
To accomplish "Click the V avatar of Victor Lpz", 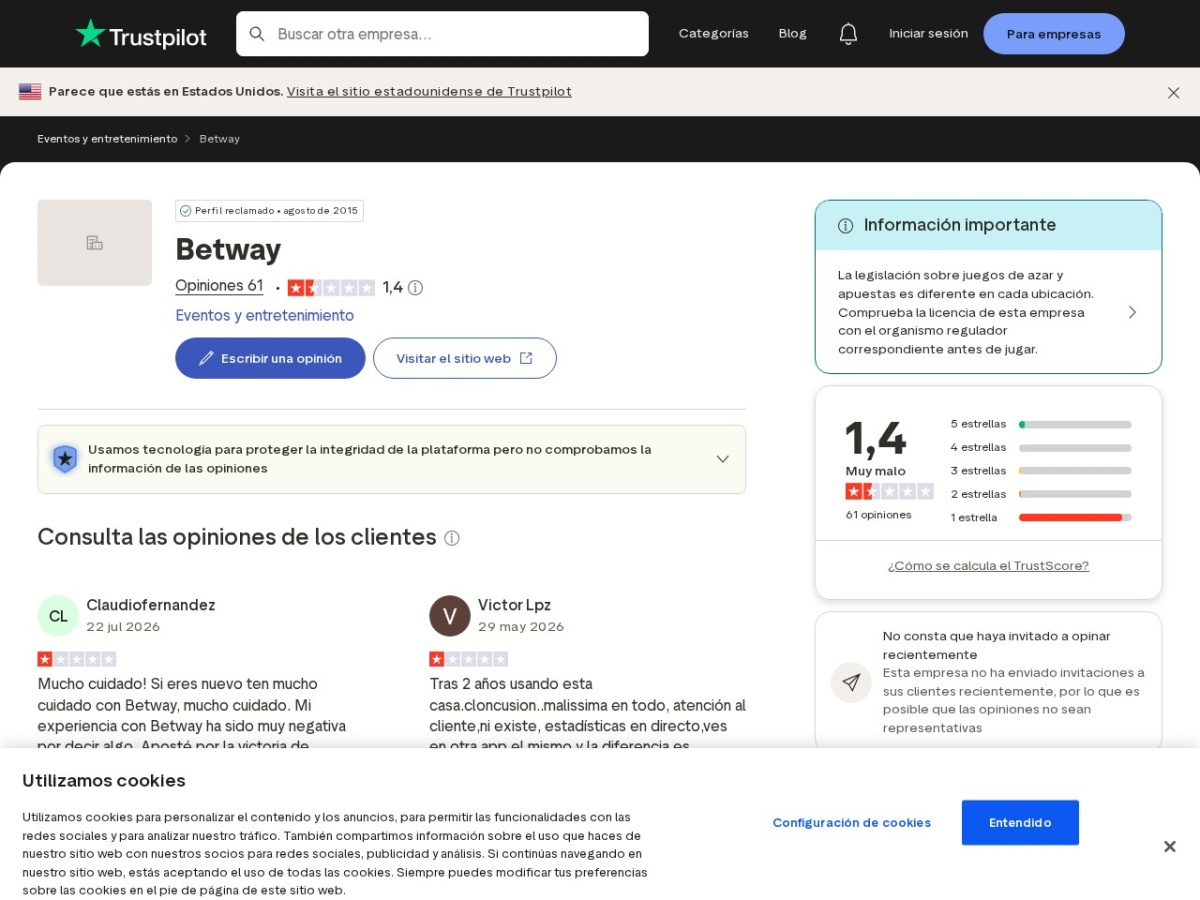I will [450, 616].
